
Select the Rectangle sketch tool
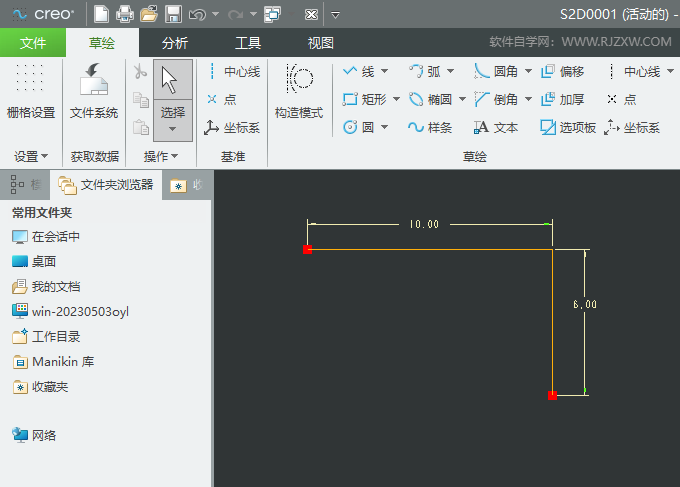(365, 99)
